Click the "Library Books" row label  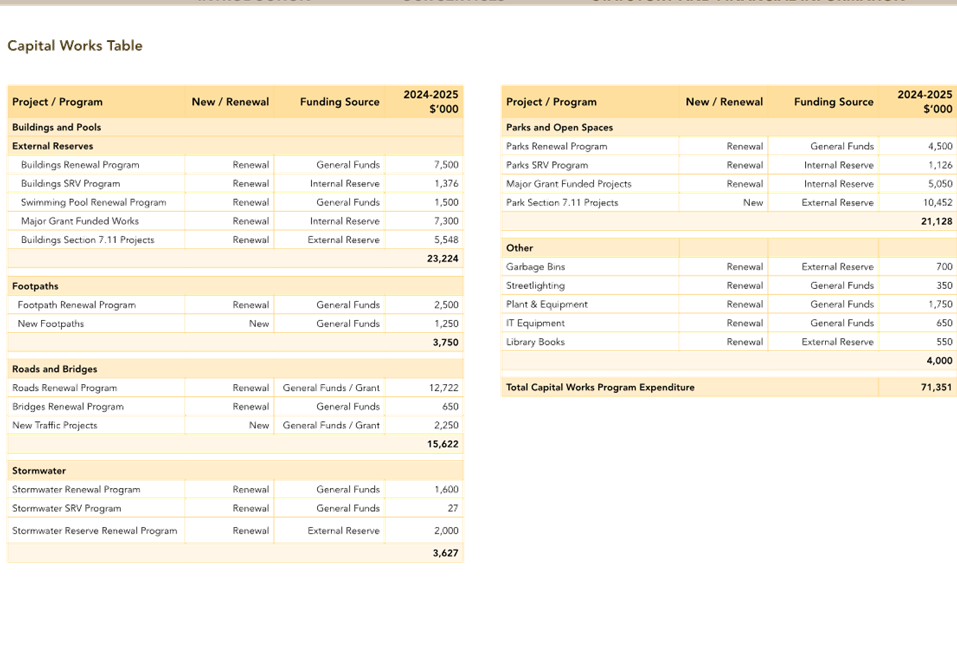click(x=535, y=342)
